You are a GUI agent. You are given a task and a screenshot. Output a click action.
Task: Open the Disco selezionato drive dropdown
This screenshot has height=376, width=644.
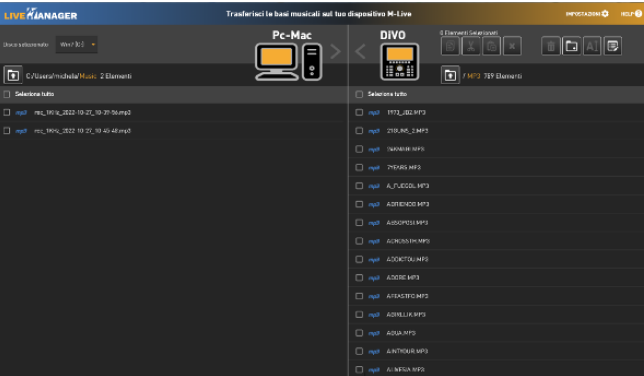click(77, 44)
